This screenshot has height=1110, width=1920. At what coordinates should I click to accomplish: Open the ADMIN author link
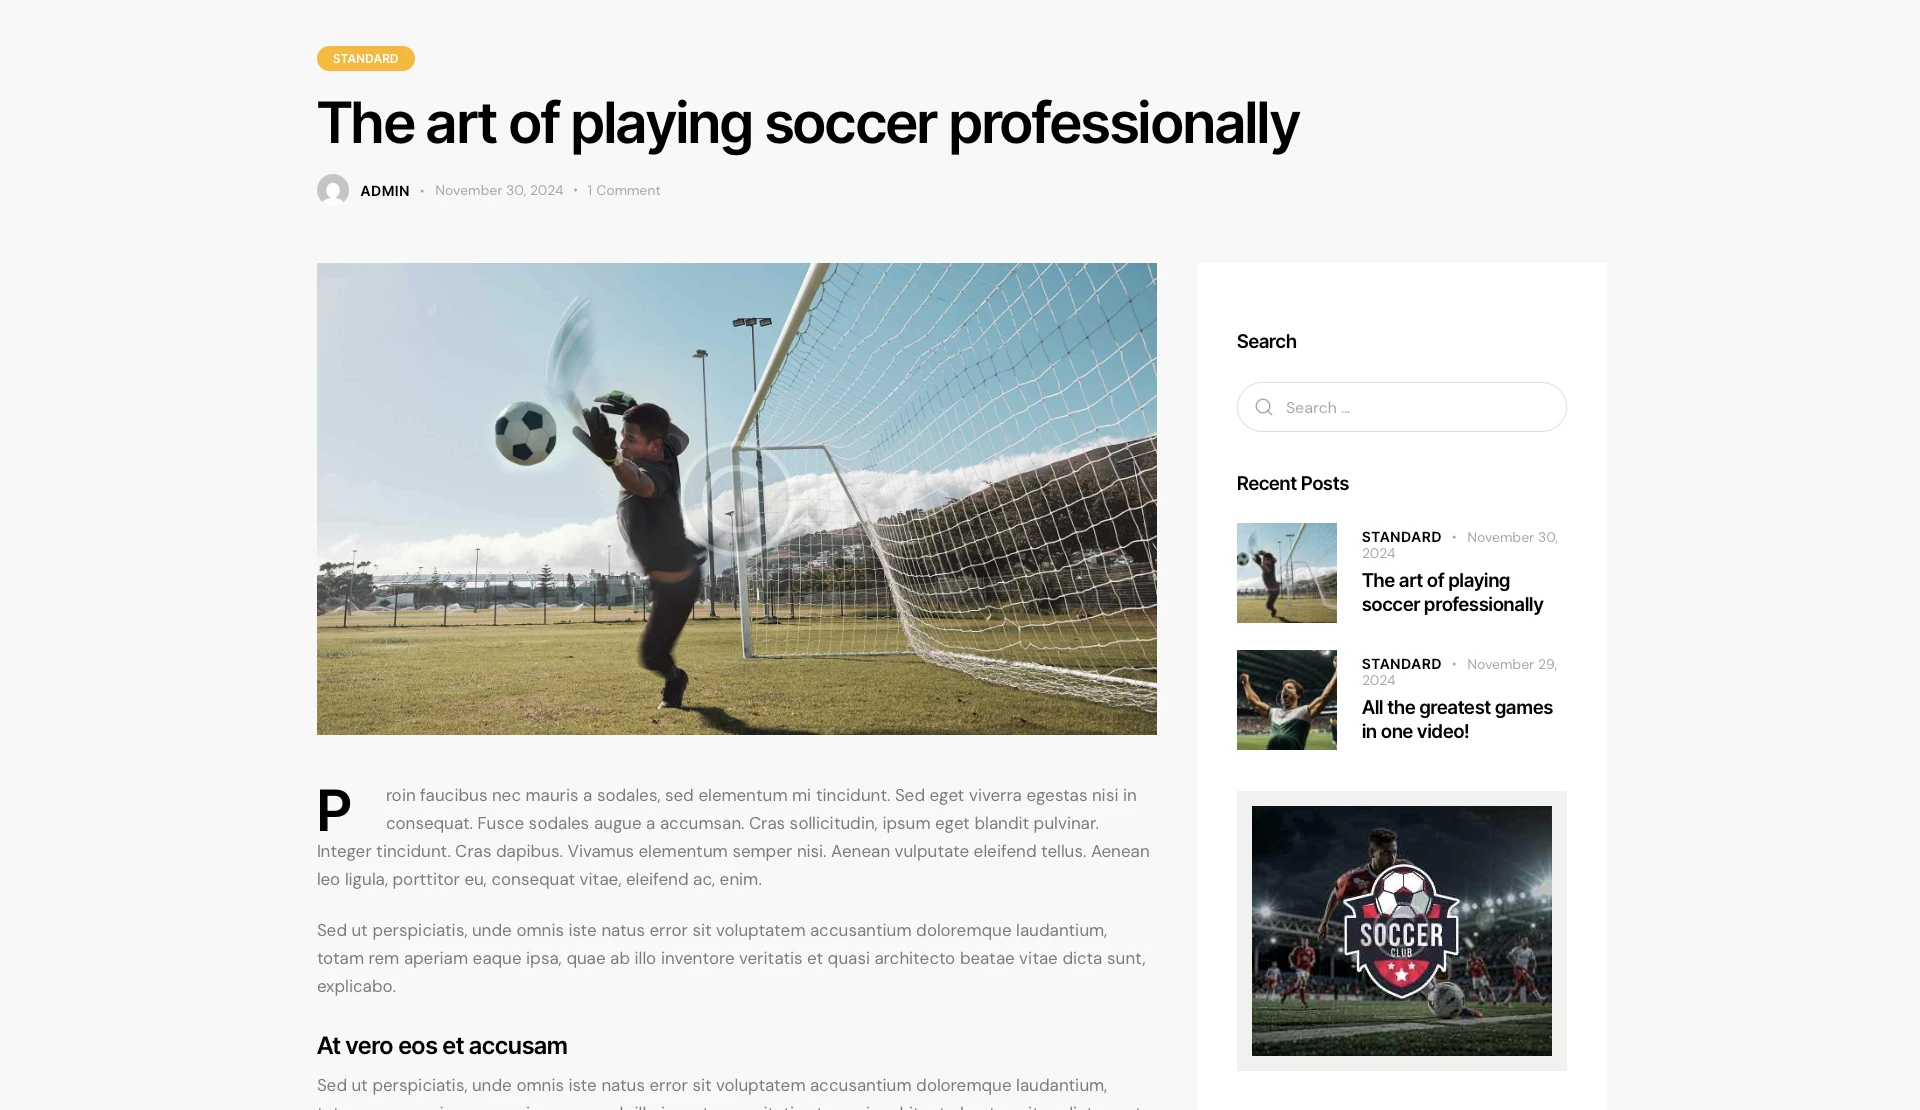(x=385, y=191)
